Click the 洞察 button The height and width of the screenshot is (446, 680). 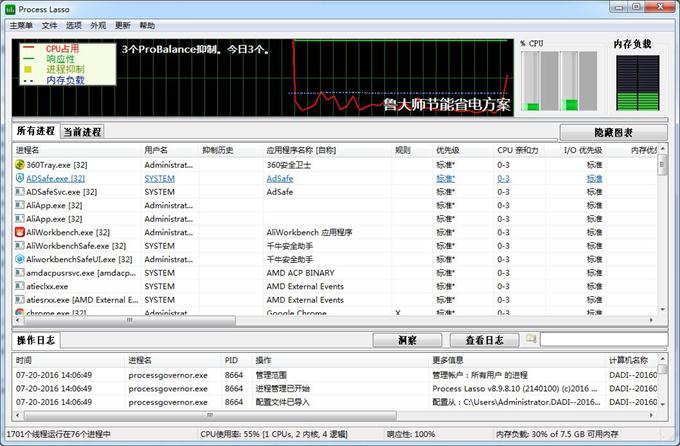pyautogui.click(x=406, y=340)
